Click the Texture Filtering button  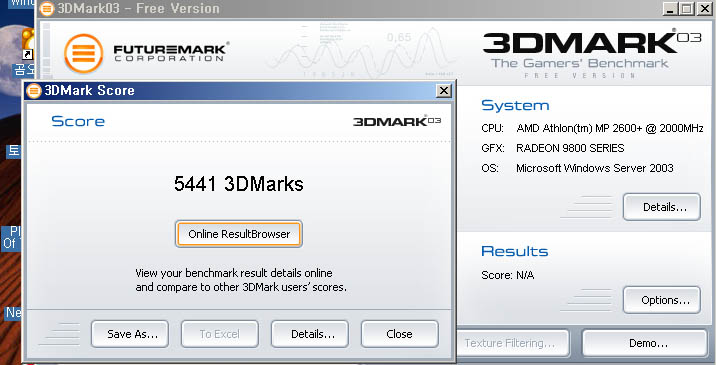(511, 343)
